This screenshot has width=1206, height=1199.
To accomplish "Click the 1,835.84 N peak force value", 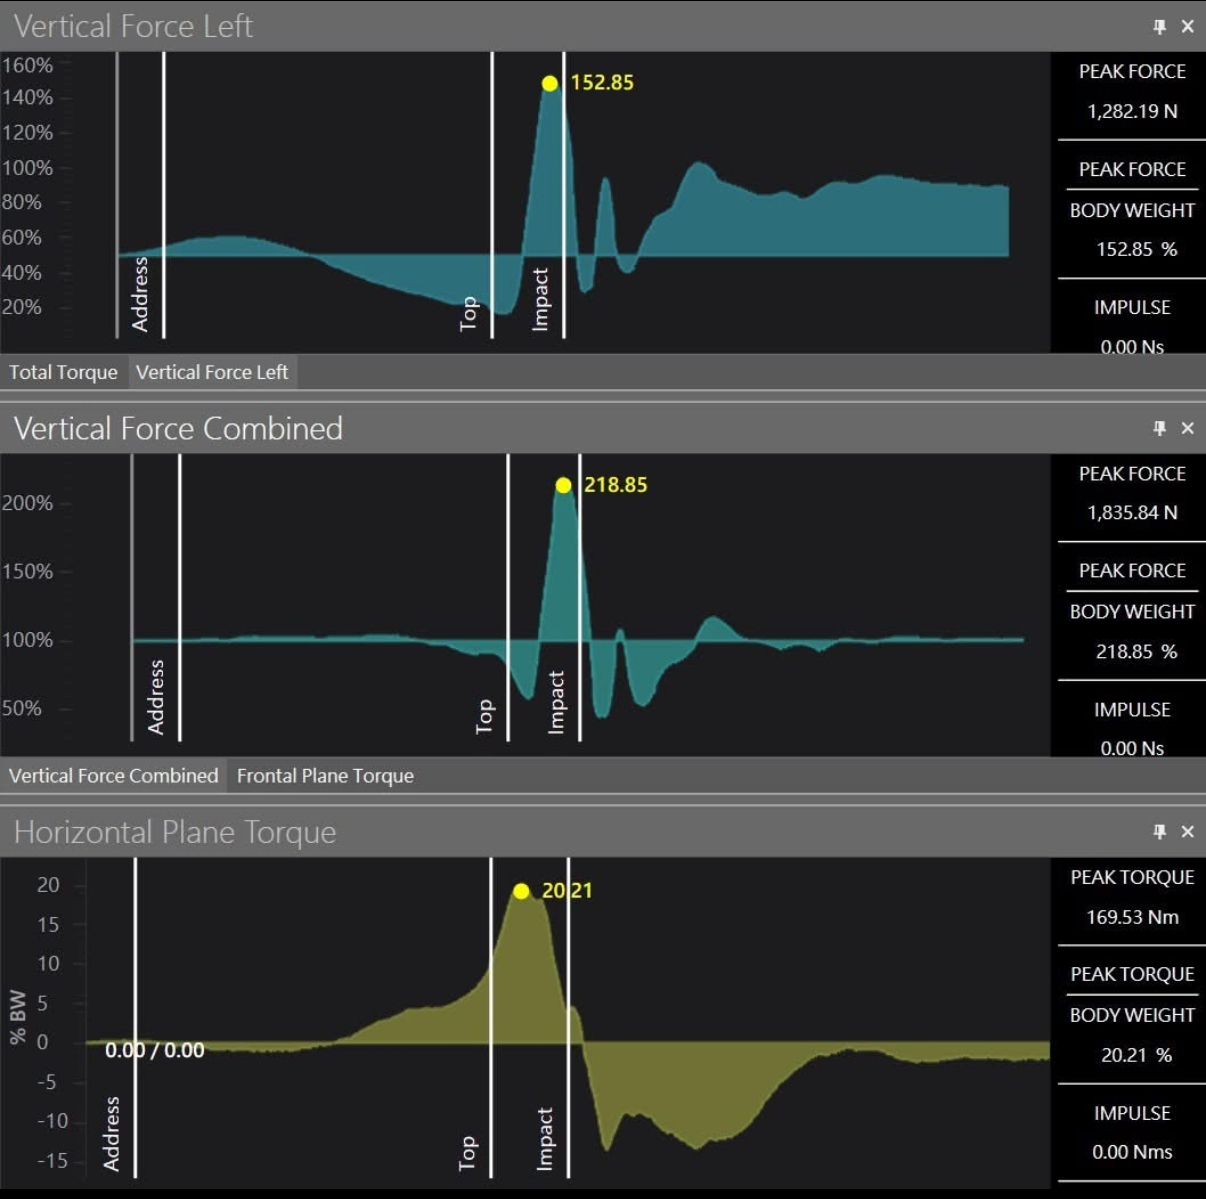I will [x=1132, y=513].
